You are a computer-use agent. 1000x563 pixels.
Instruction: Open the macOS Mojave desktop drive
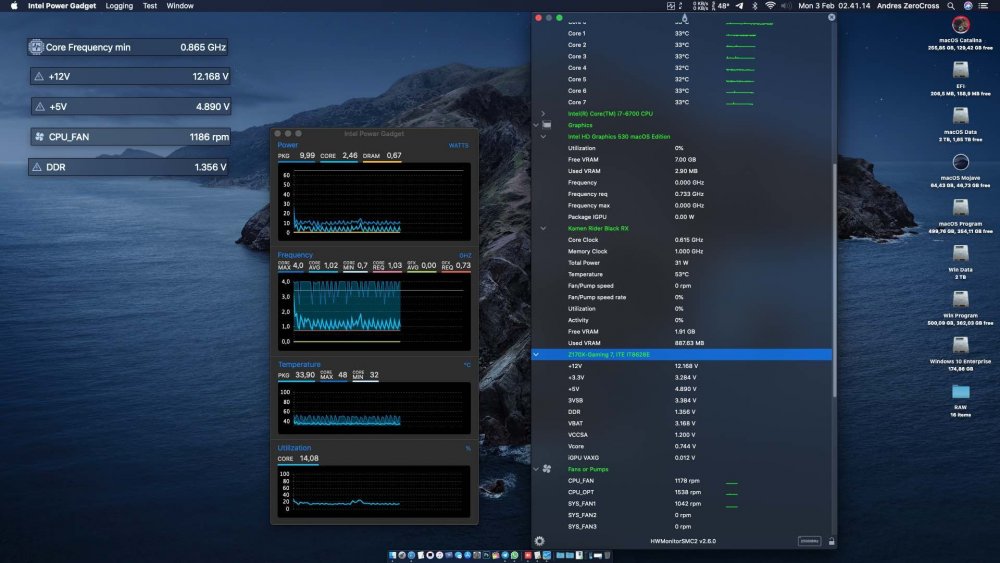pyautogui.click(x=960, y=162)
